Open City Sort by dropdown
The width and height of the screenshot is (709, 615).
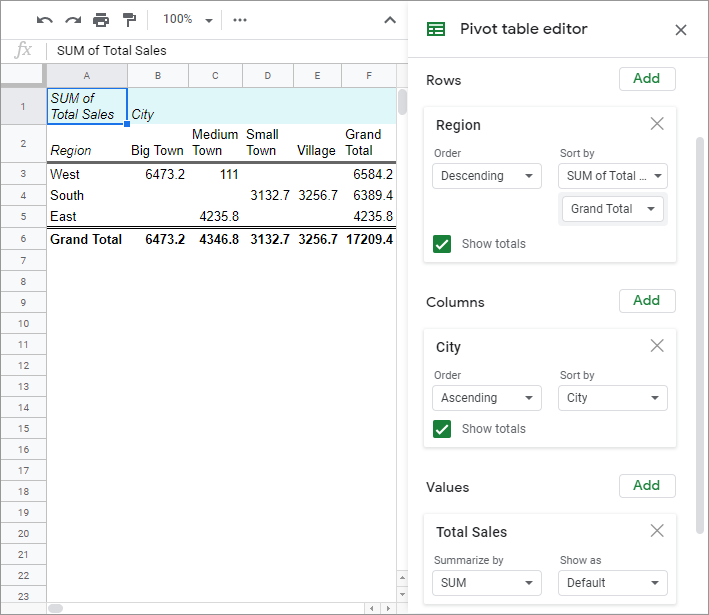click(x=613, y=398)
